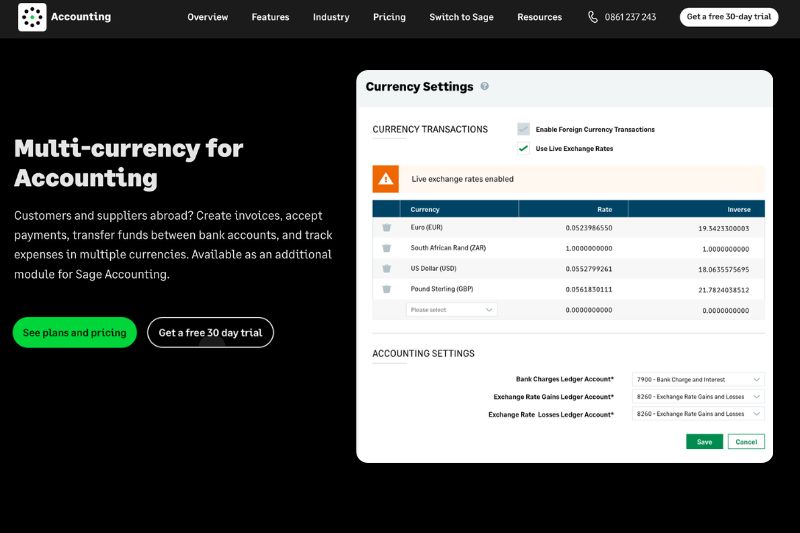
Task: Click the South African Rand (ZAR) name
Action: click(448, 248)
